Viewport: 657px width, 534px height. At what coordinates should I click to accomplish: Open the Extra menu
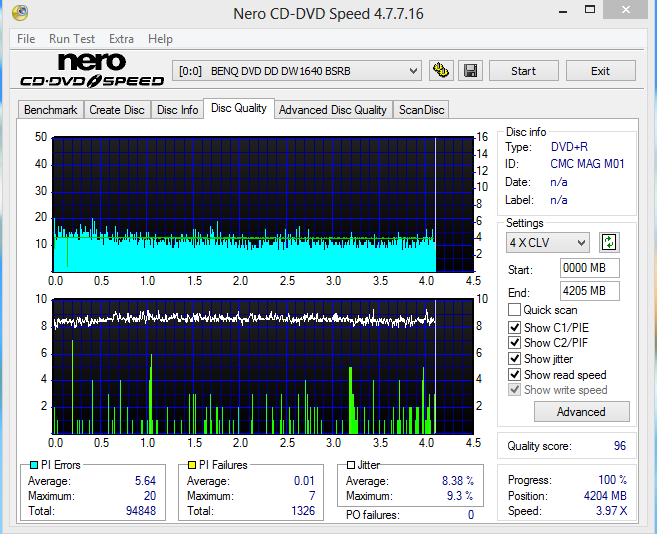click(121, 39)
